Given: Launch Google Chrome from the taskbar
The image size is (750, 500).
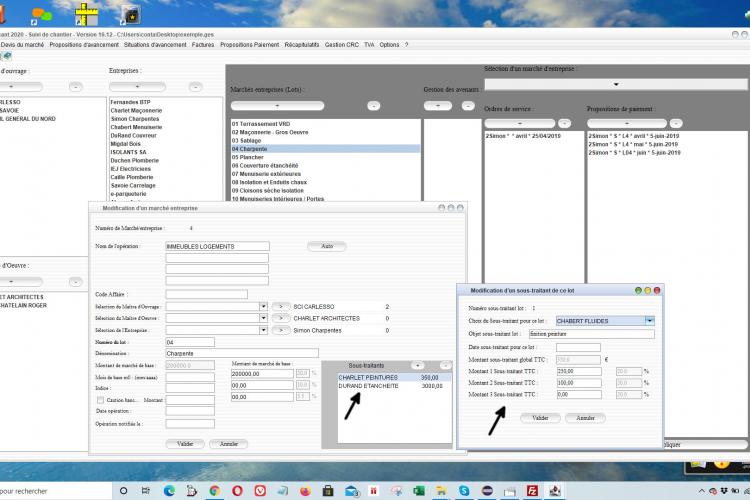Looking at the screenshot, I should pos(214,491).
